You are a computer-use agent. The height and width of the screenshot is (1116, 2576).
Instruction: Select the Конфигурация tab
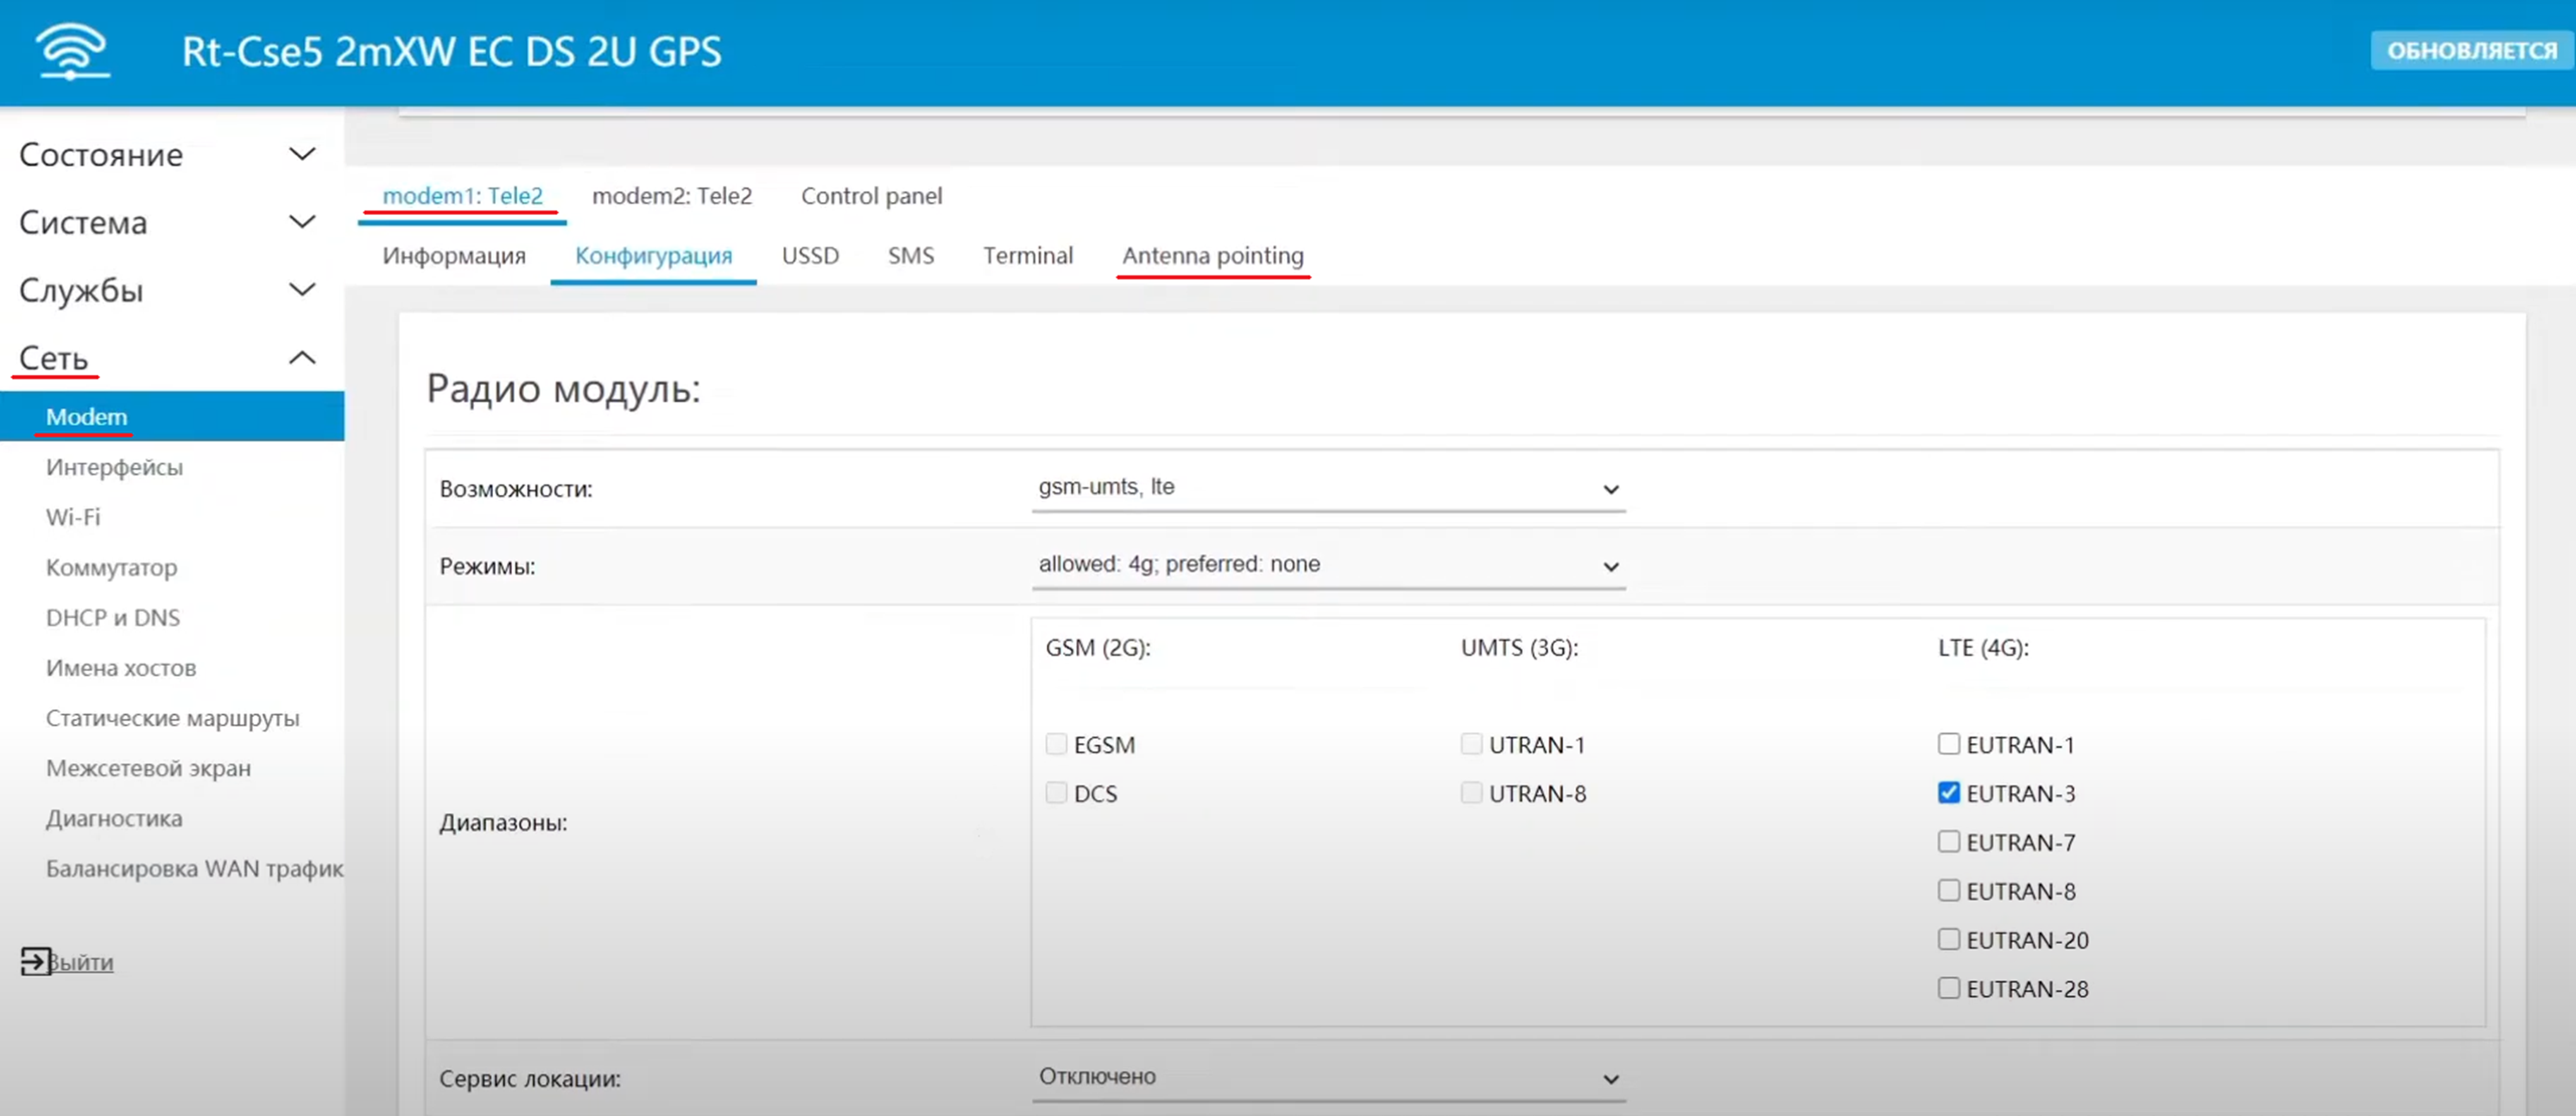pos(653,256)
